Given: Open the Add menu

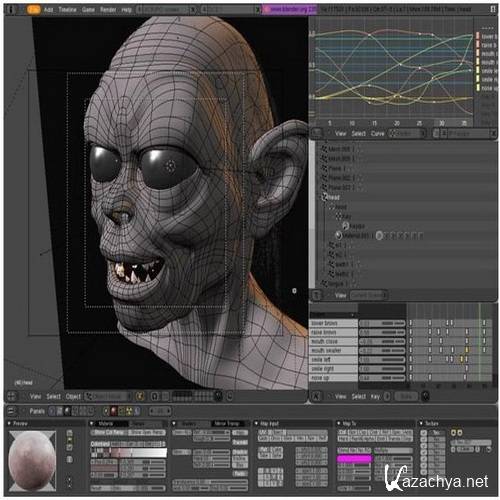Looking at the screenshot, I should (x=48, y=10).
